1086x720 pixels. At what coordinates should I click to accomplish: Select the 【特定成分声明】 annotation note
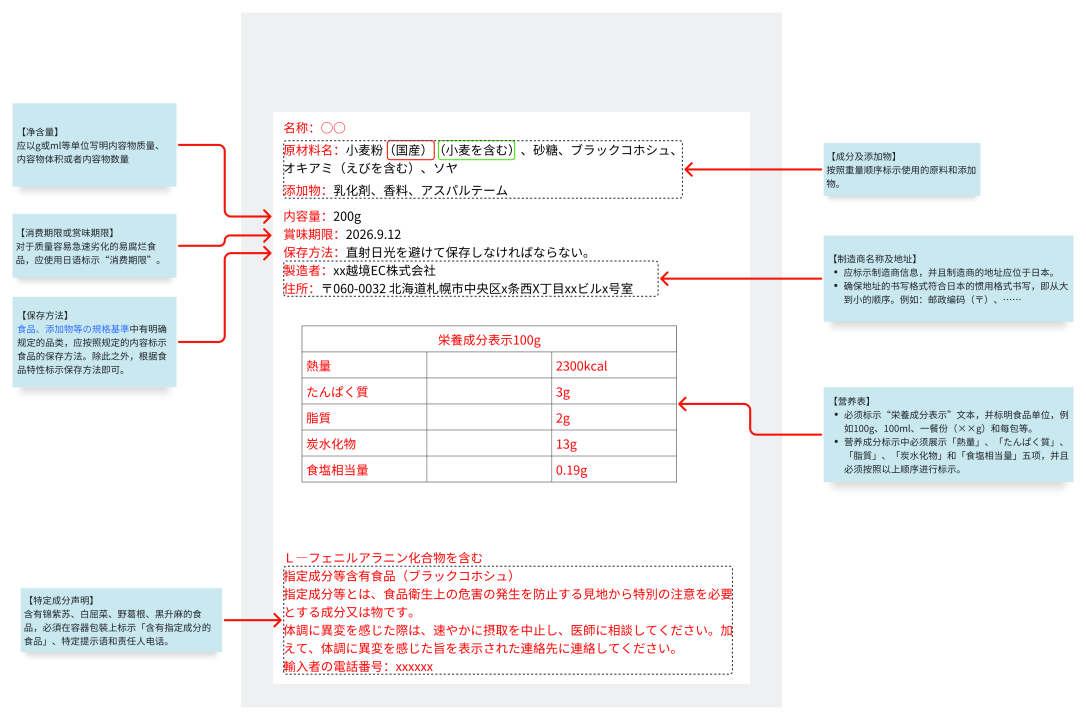tap(120, 620)
